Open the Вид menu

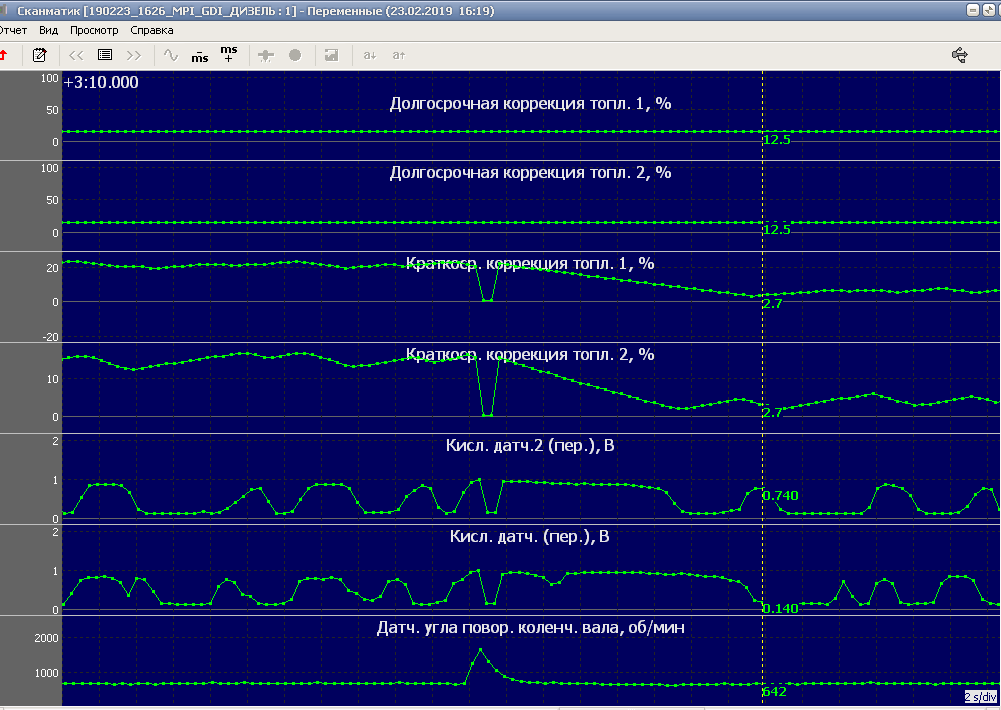pos(48,30)
